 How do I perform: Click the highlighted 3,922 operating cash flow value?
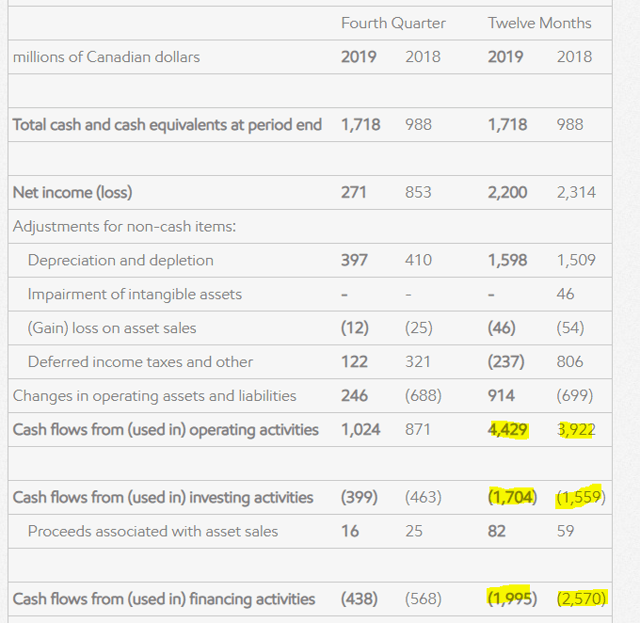point(575,430)
